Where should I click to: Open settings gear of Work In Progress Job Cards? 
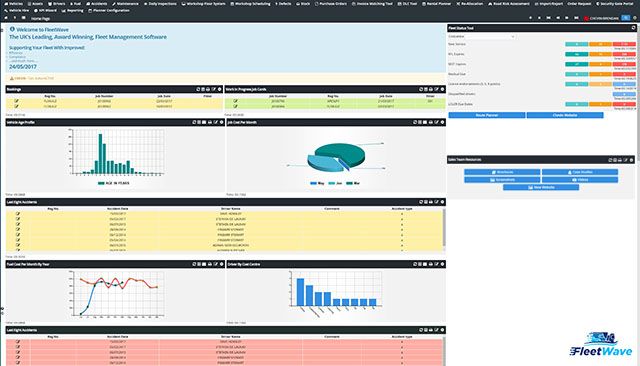442,89
